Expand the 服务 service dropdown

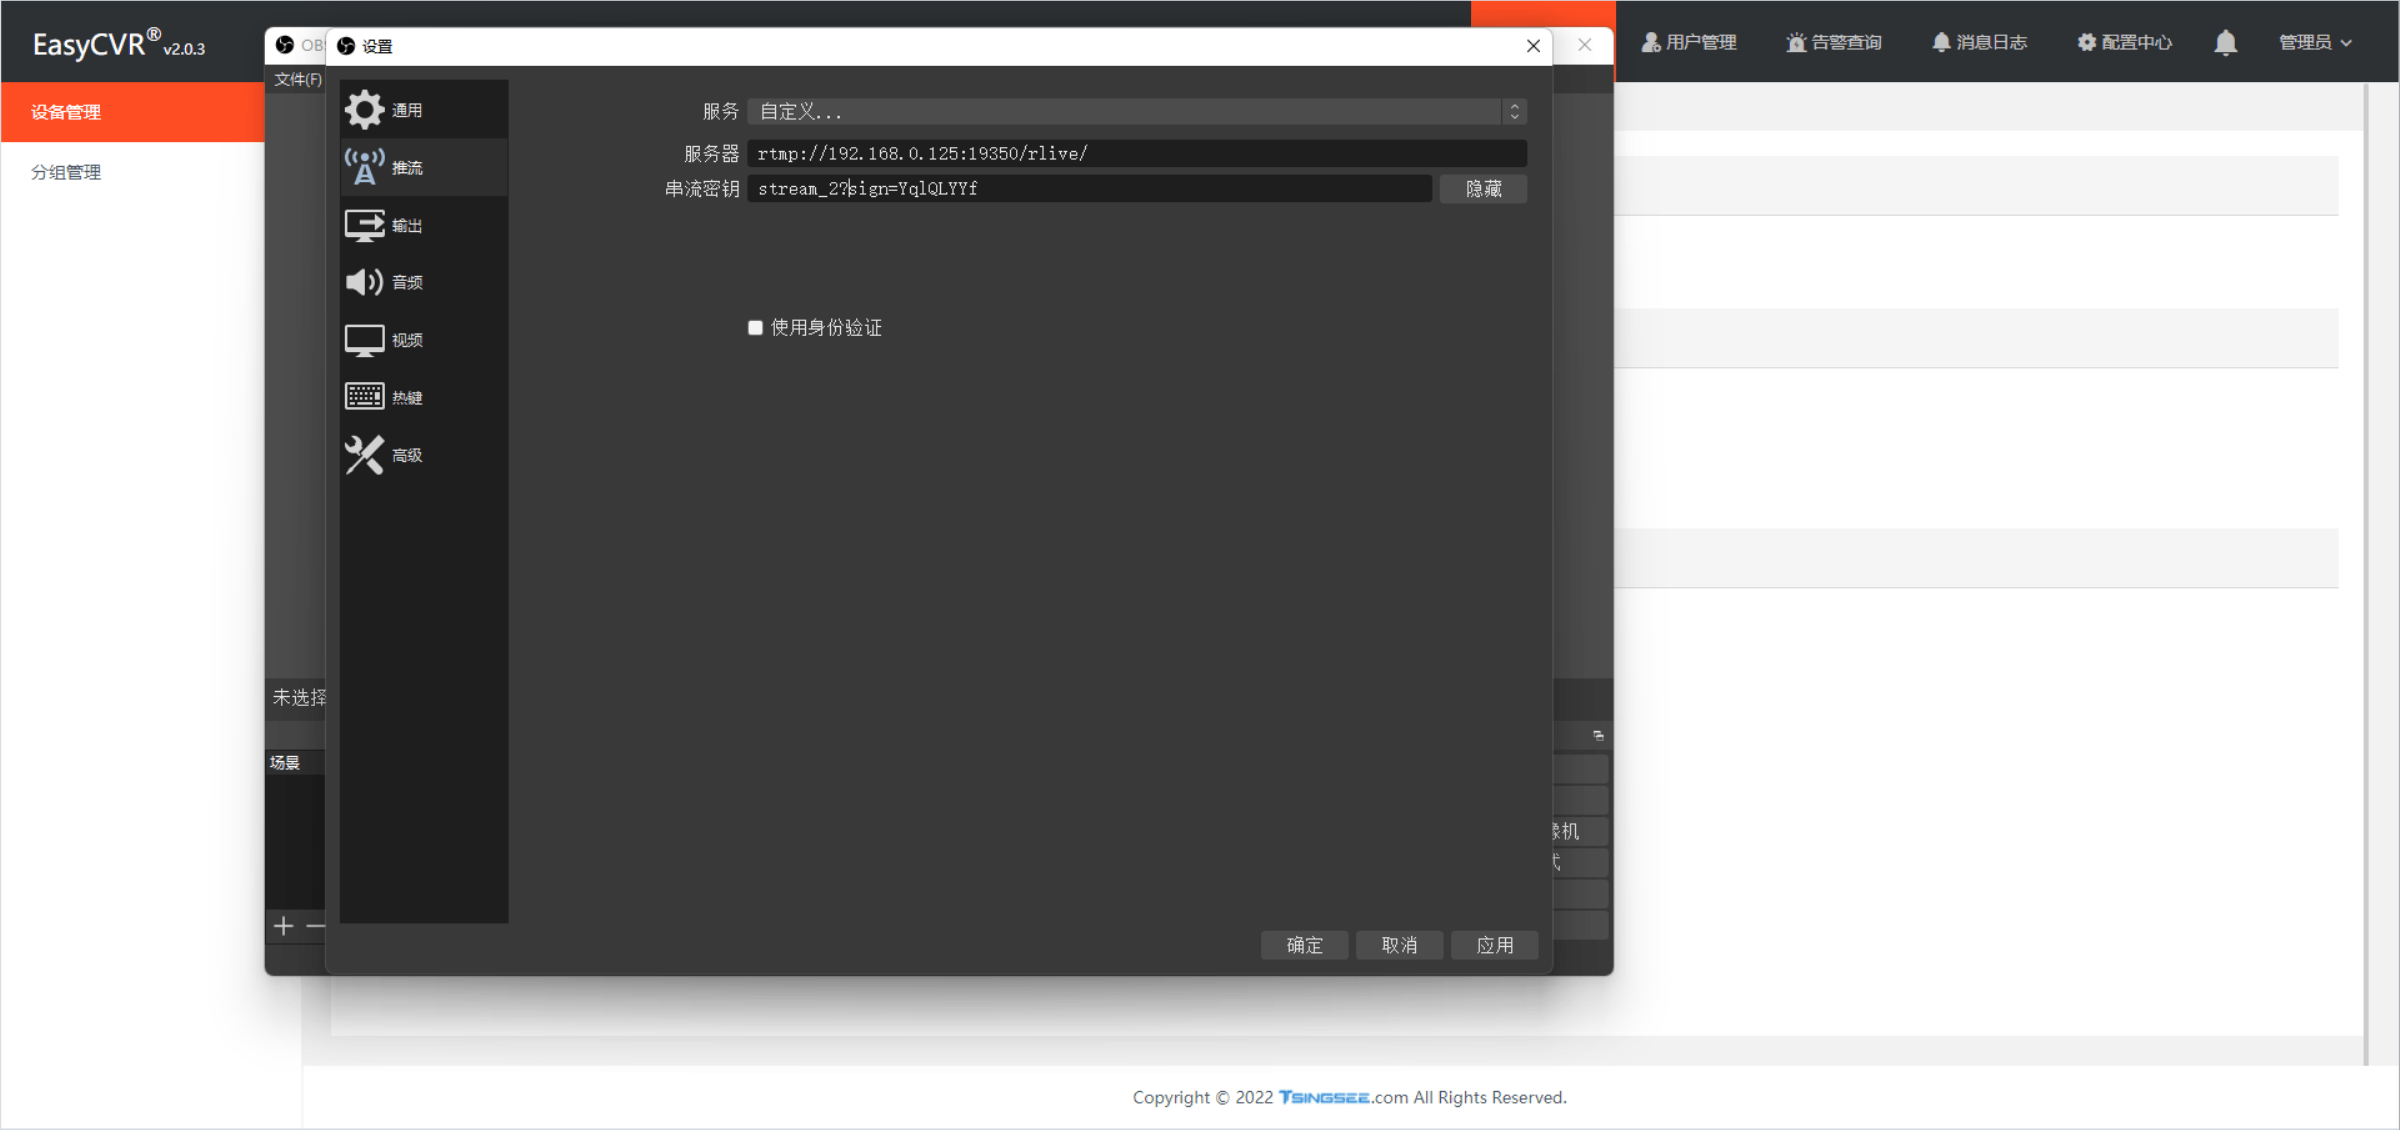[1136, 111]
